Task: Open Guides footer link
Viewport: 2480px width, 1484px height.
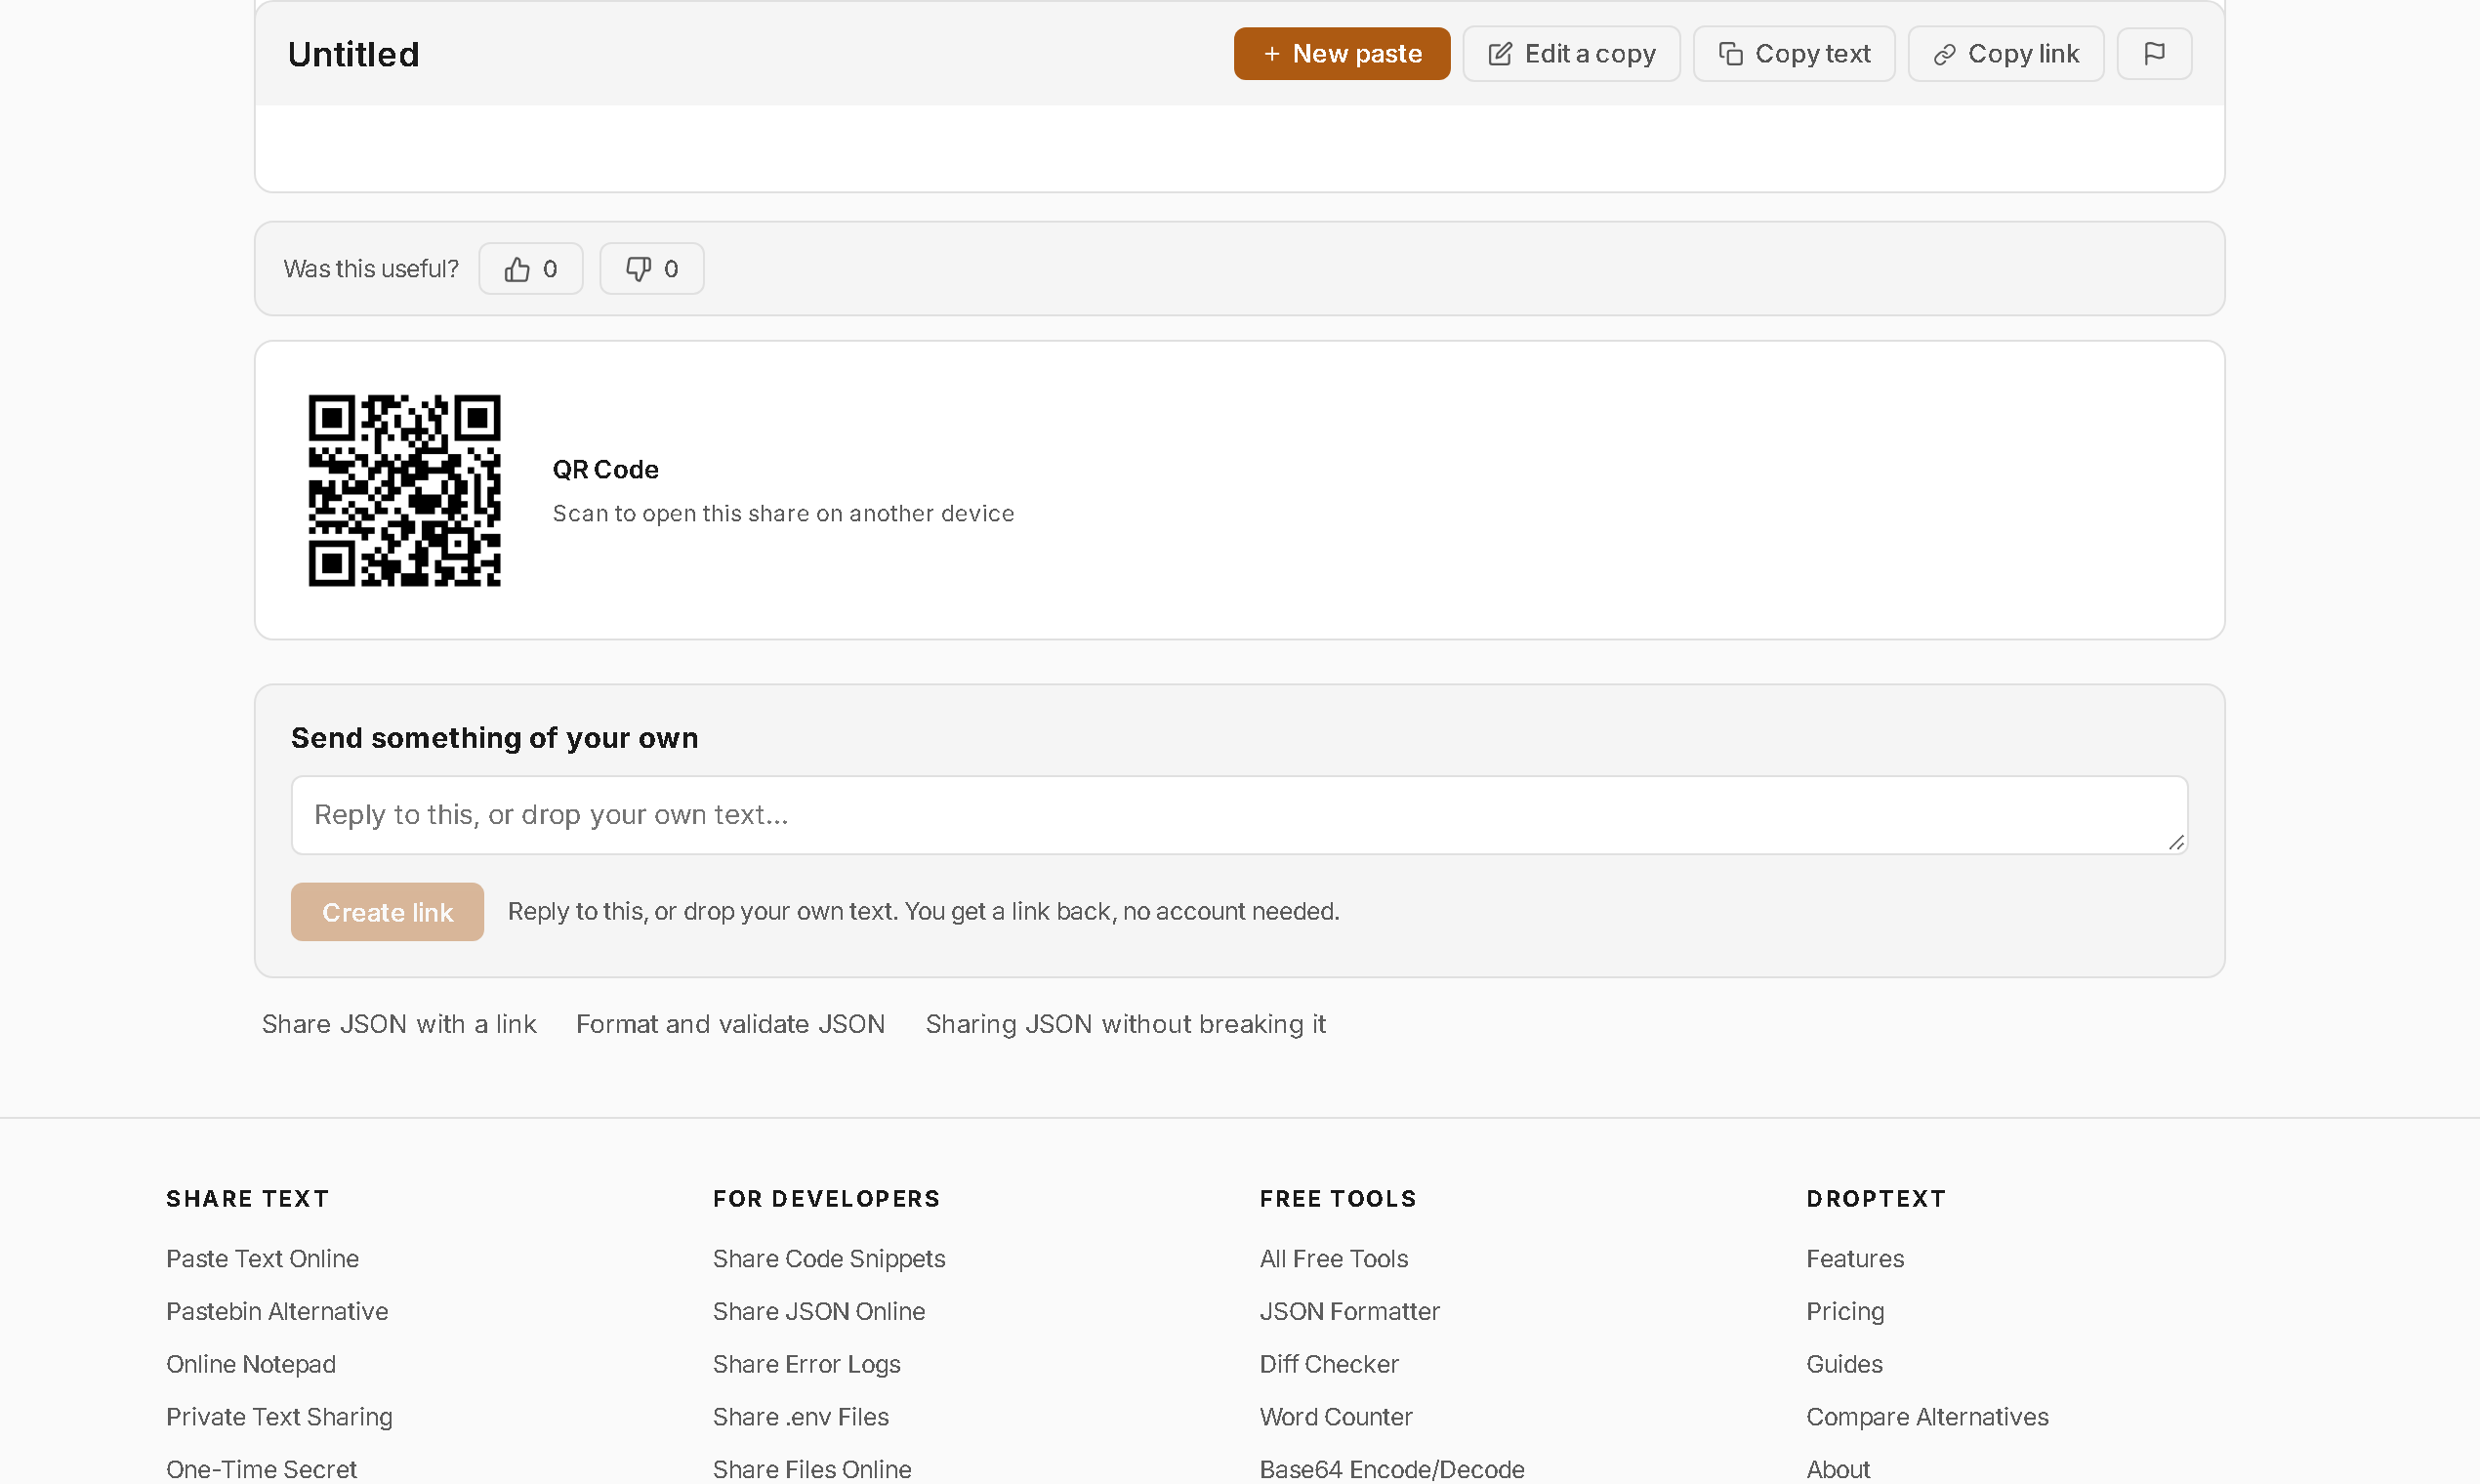Action: (x=1844, y=1364)
